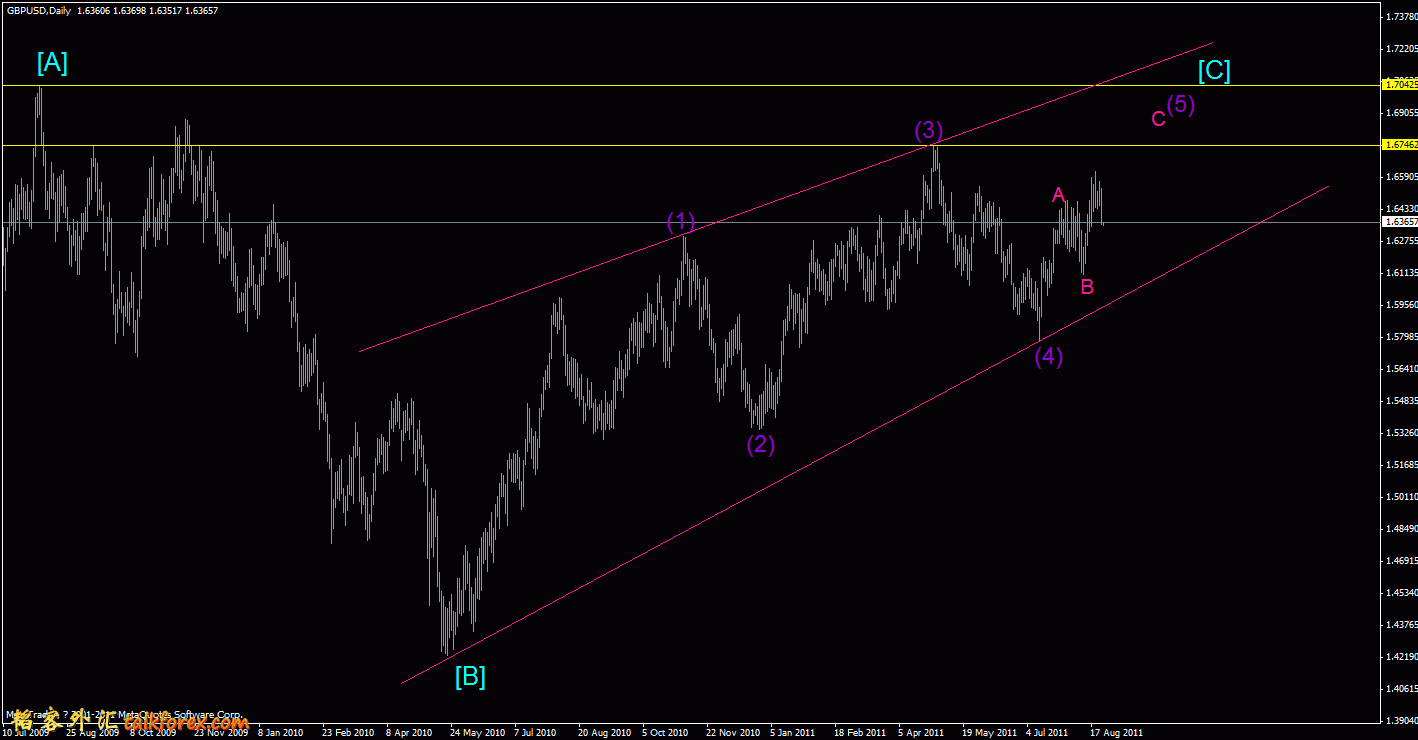Click the 5 Apr 2011 date label
Image resolution: width=1418 pixels, height=740 pixels.
[921, 732]
